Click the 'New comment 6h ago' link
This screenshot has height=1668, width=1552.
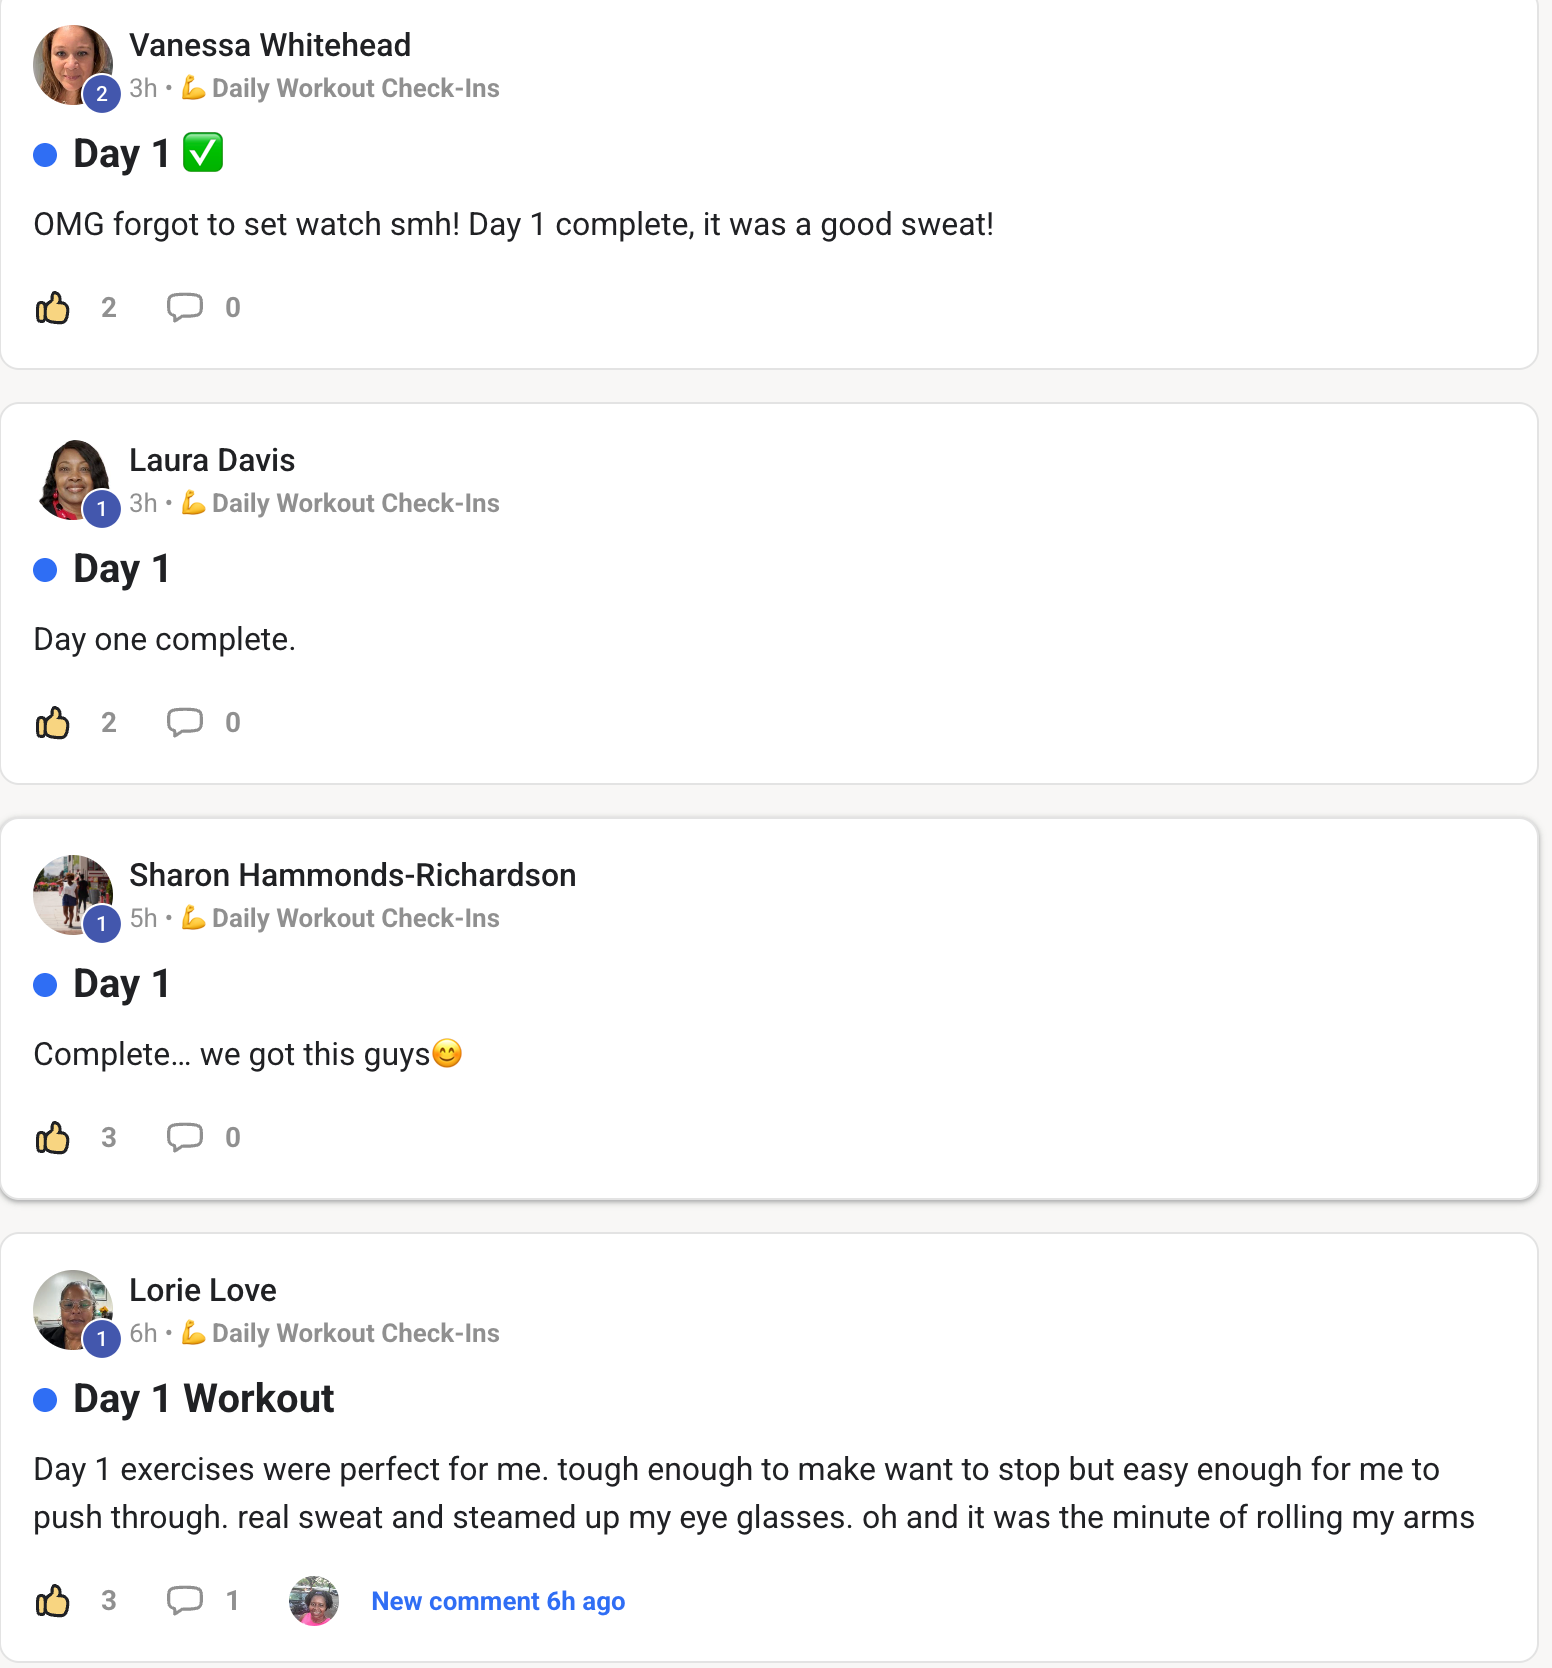[x=498, y=1601]
